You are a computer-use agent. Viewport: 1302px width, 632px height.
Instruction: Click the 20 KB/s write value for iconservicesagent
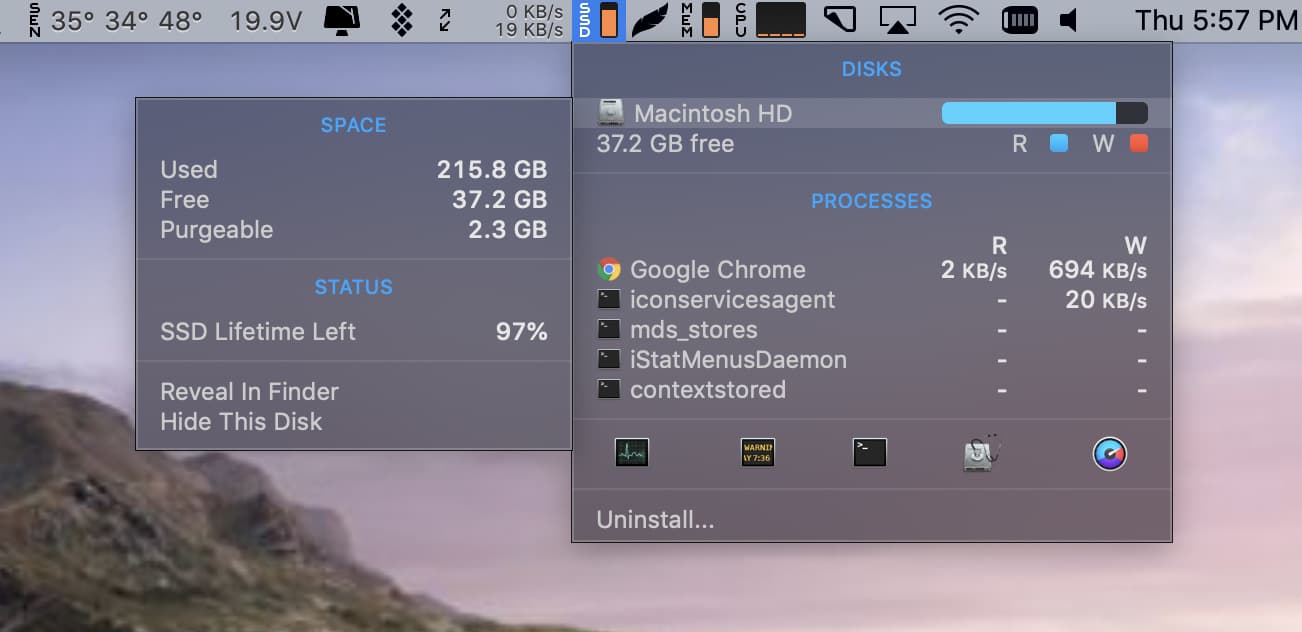(1106, 300)
